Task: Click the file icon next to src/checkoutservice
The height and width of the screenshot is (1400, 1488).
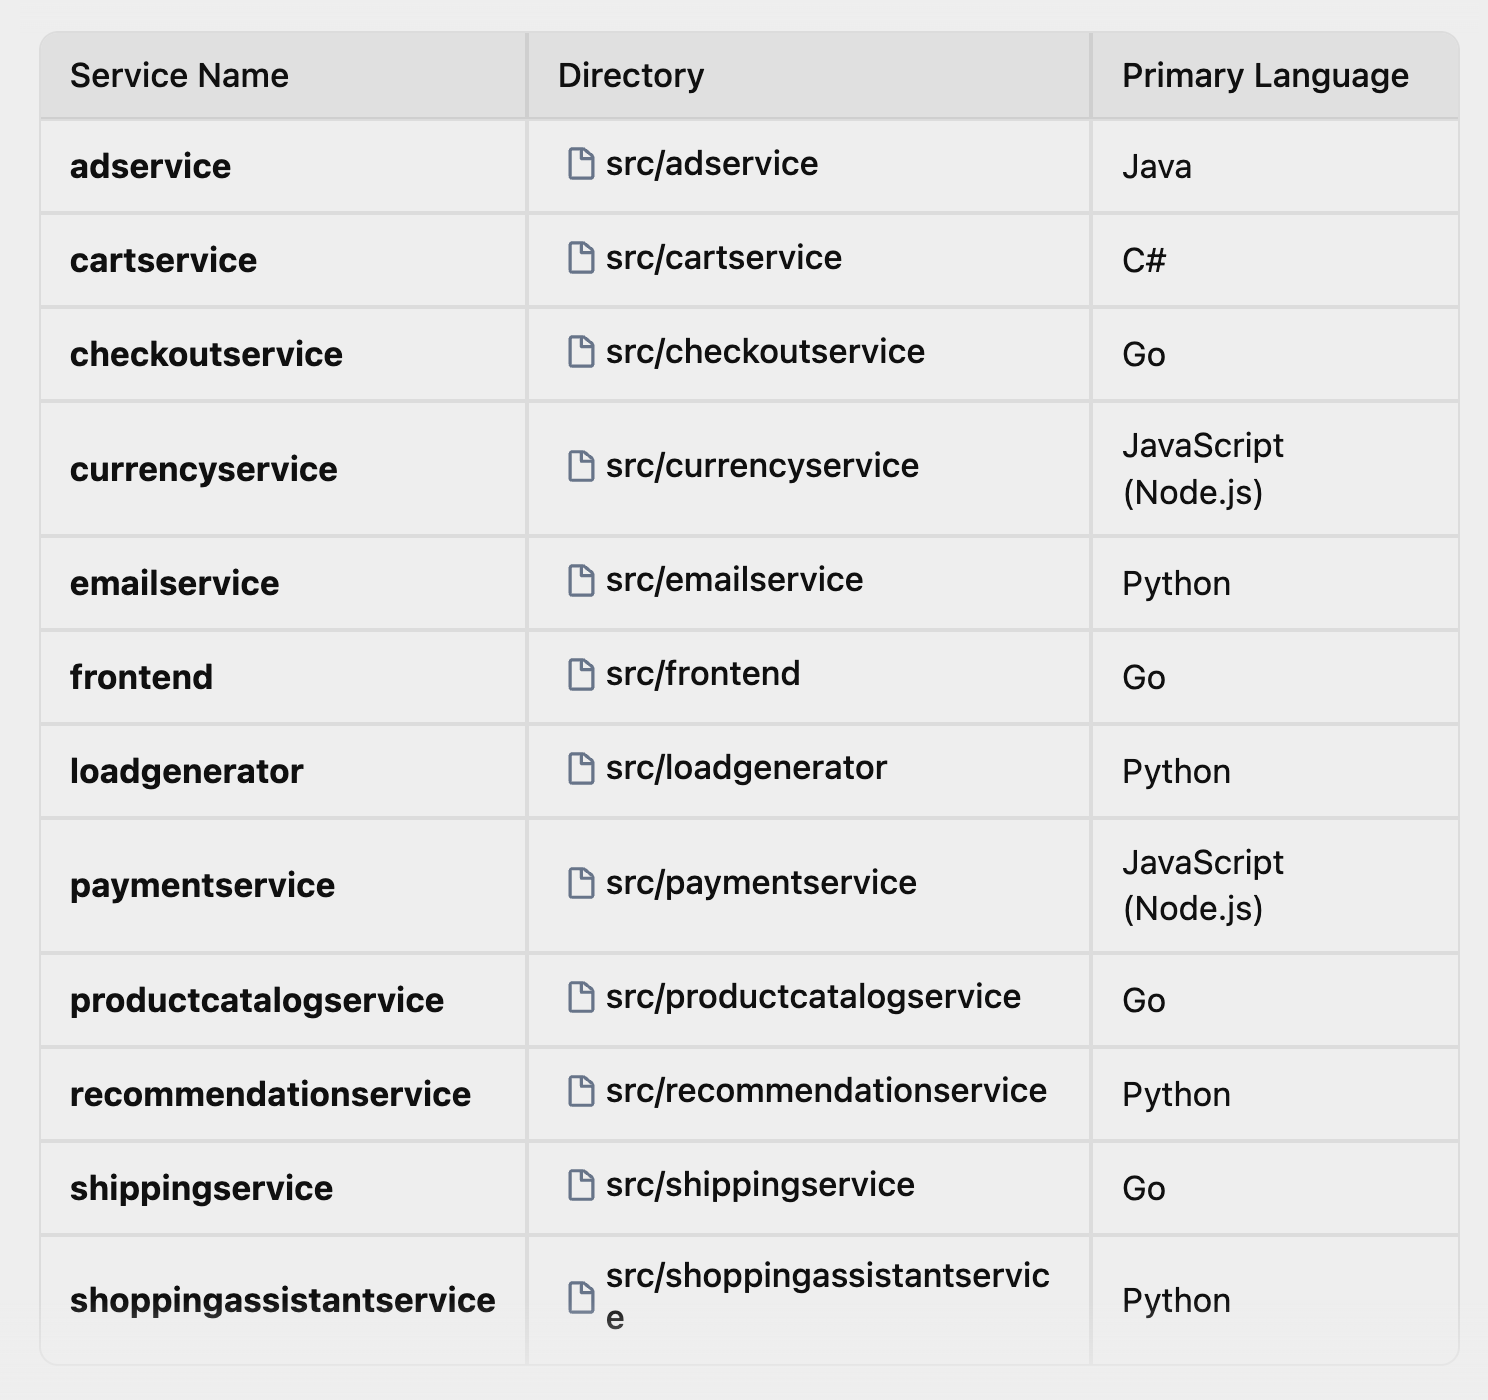Action: tap(581, 352)
